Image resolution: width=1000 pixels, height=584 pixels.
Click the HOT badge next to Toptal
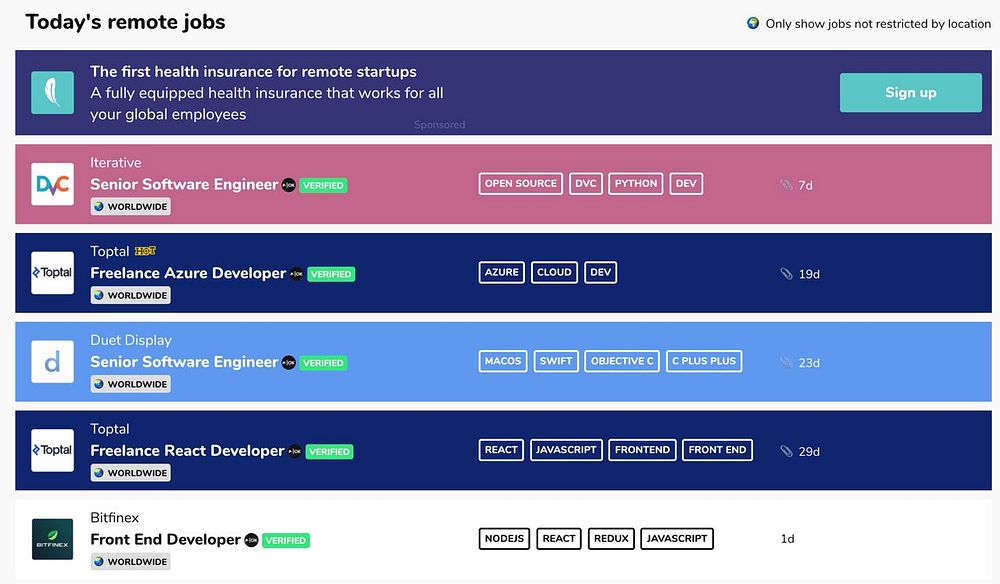pyautogui.click(x=145, y=251)
